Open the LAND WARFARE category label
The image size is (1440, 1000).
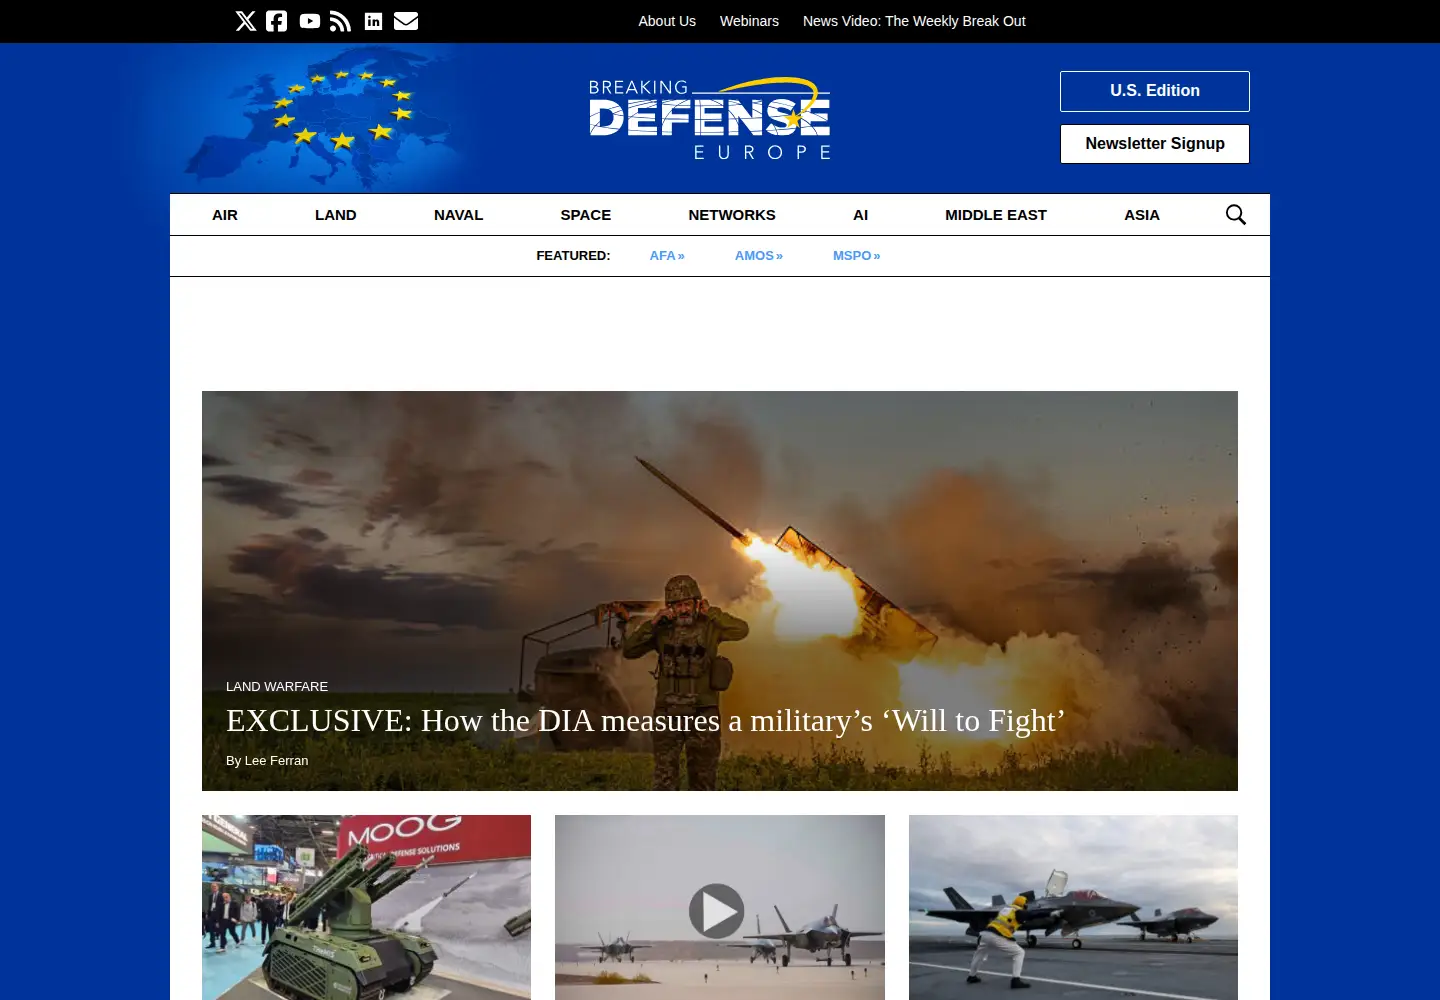277,687
